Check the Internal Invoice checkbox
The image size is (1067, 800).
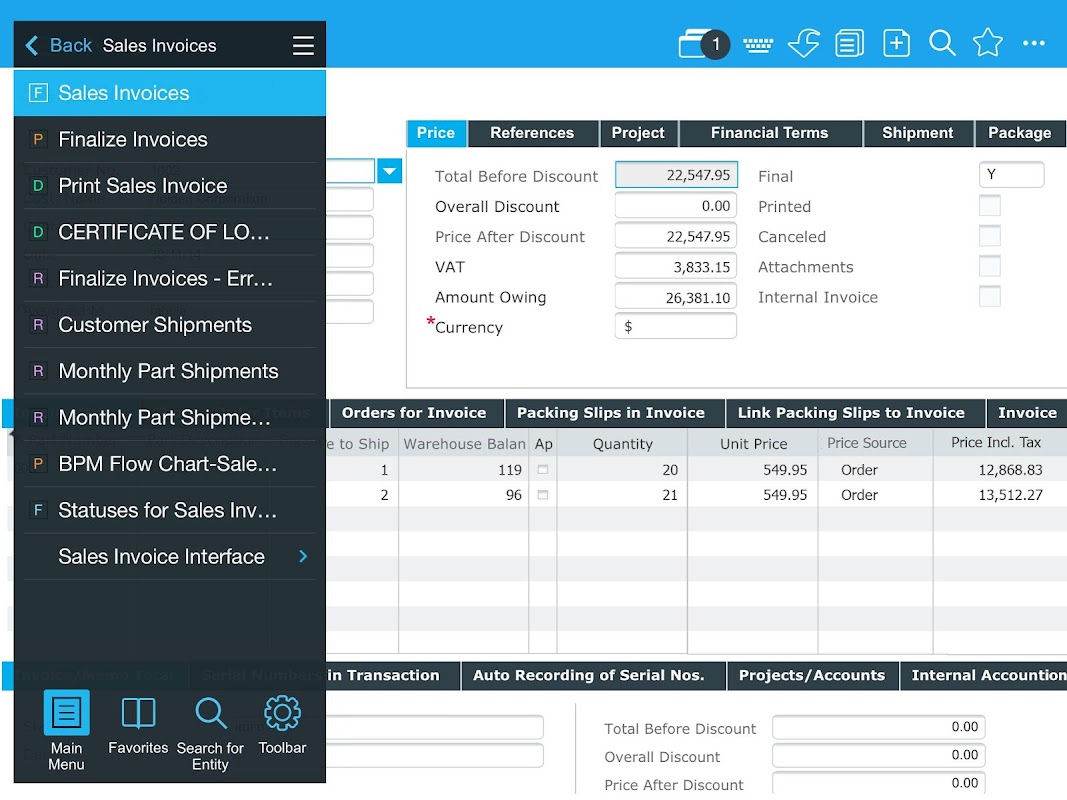(x=989, y=297)
